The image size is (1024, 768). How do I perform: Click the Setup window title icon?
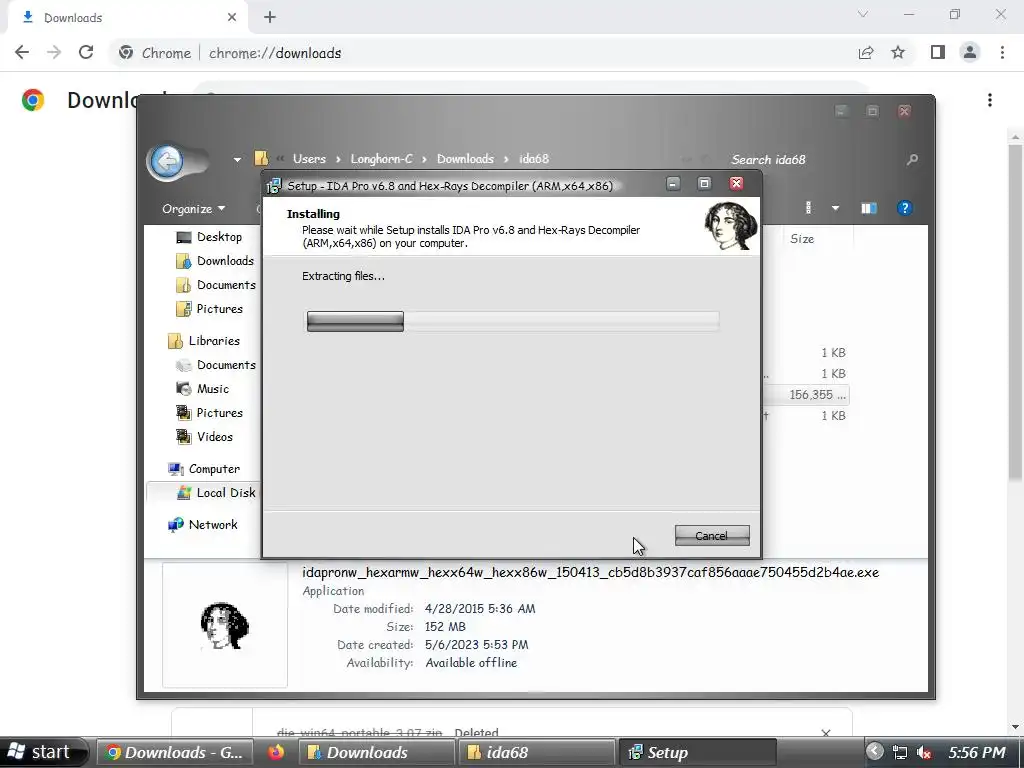(274, 186)
